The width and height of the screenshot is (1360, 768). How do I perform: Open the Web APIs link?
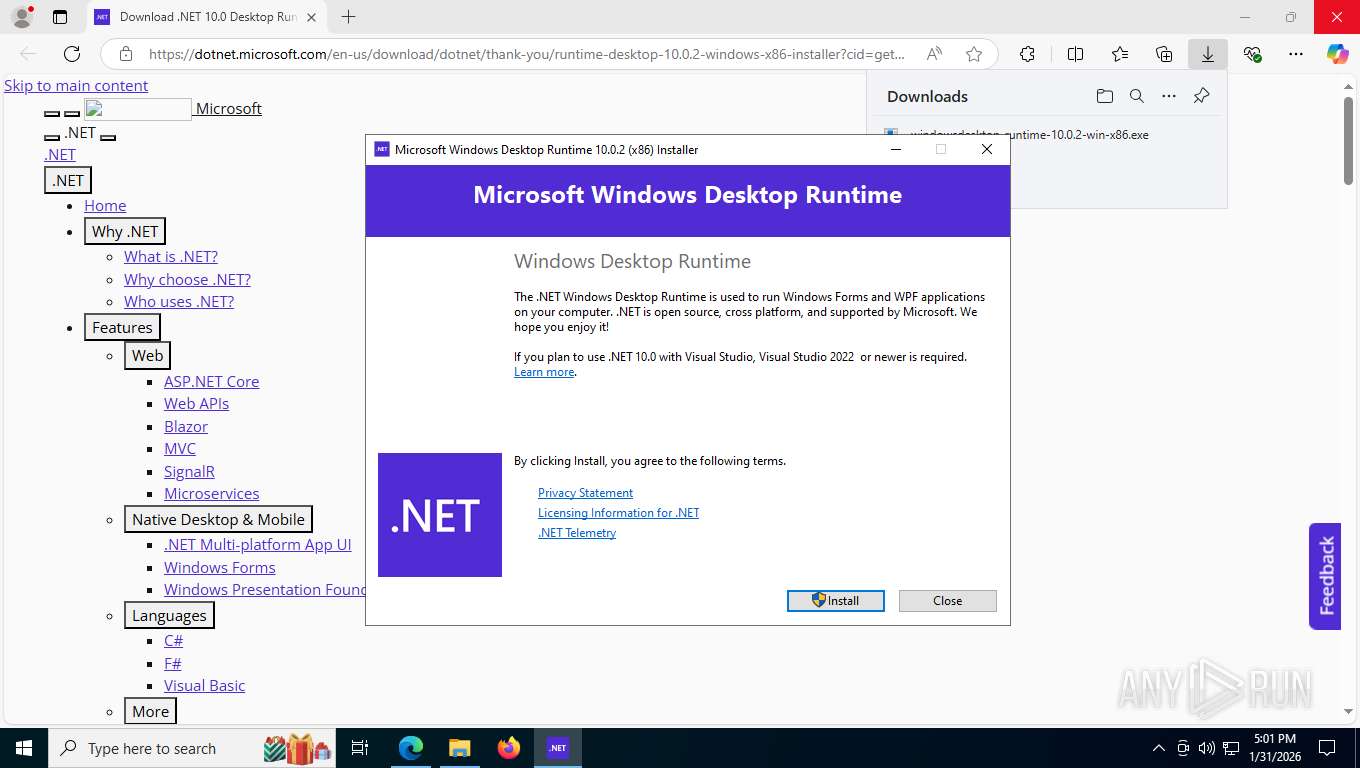click(x=196, y=403)
